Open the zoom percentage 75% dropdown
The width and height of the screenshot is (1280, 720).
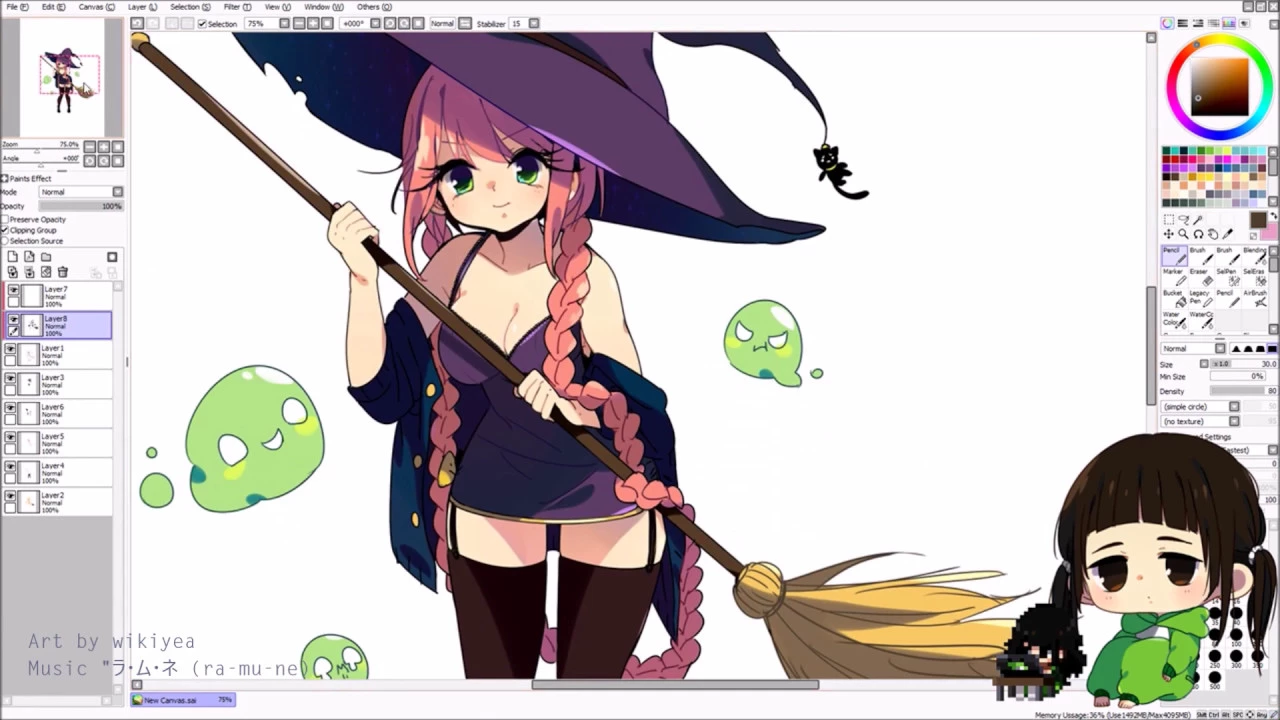click(x=284, y=23)
